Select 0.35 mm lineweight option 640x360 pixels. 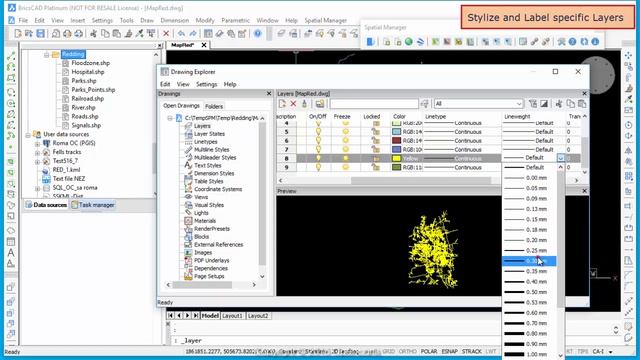coord(529,271)
